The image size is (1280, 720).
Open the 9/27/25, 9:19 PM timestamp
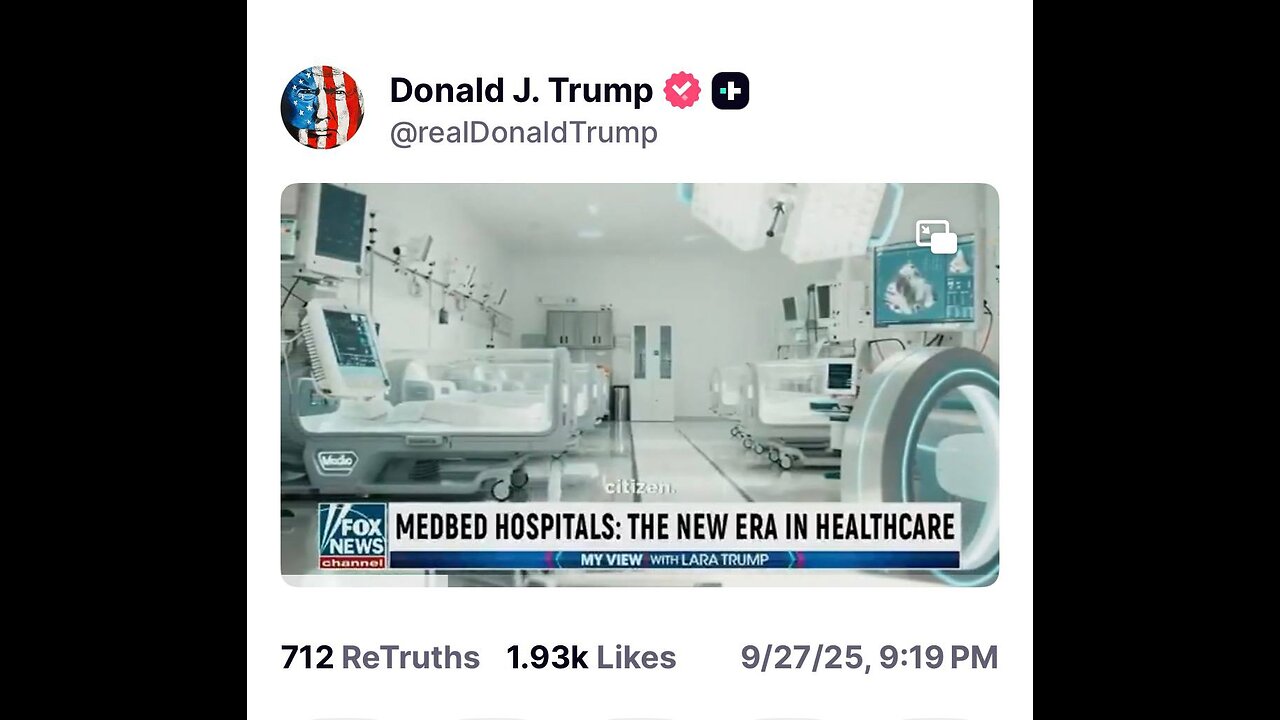(x=869, y=658)
